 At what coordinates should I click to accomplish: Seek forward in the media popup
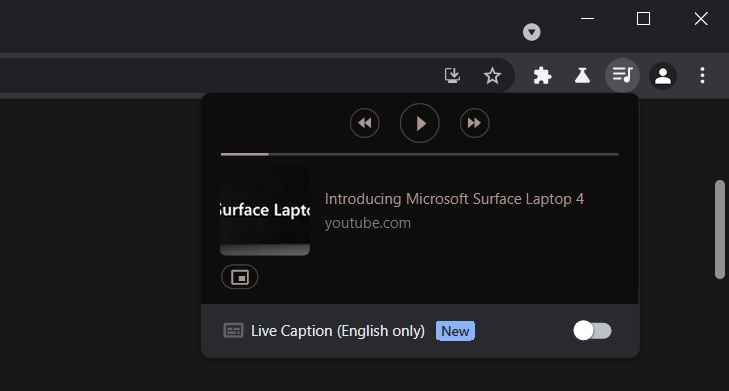[x=474, y=123]
